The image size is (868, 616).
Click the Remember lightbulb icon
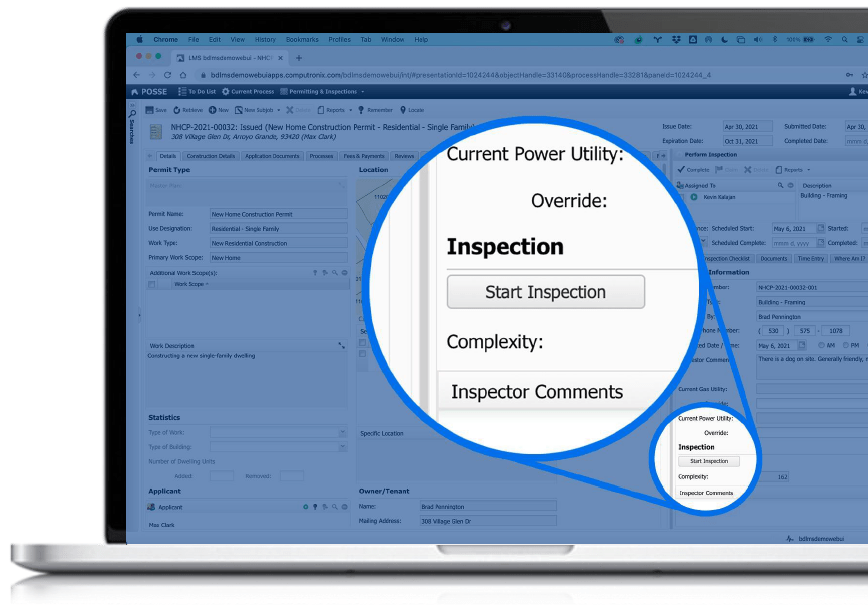(362, 110)
